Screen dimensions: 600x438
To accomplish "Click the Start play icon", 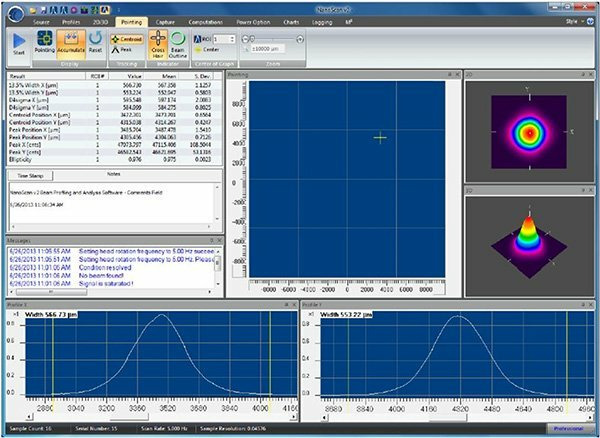I will 18,42.
